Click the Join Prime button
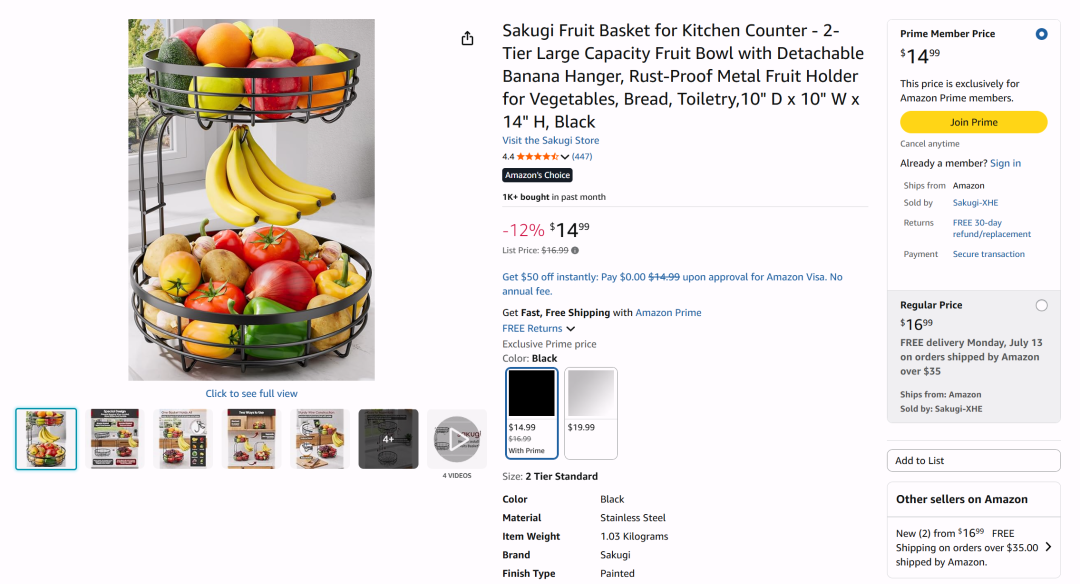 click(973, 122)
